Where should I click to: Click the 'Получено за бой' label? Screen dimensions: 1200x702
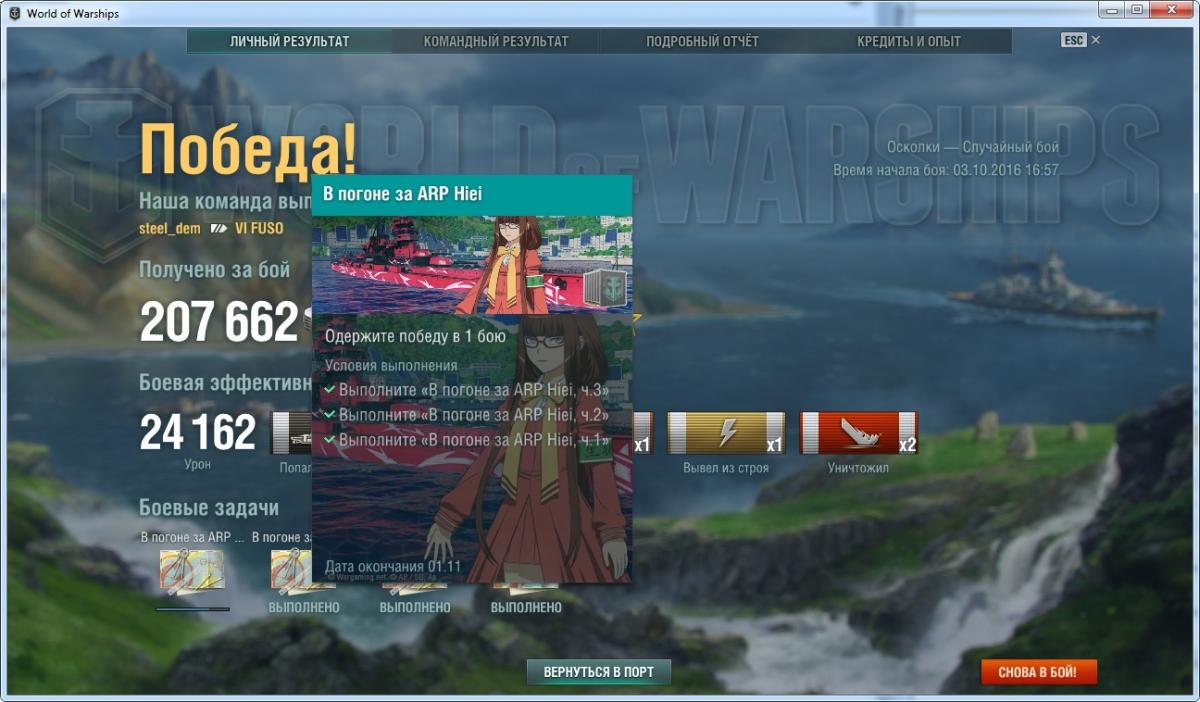pyautogui.click(x=215, y=270)
